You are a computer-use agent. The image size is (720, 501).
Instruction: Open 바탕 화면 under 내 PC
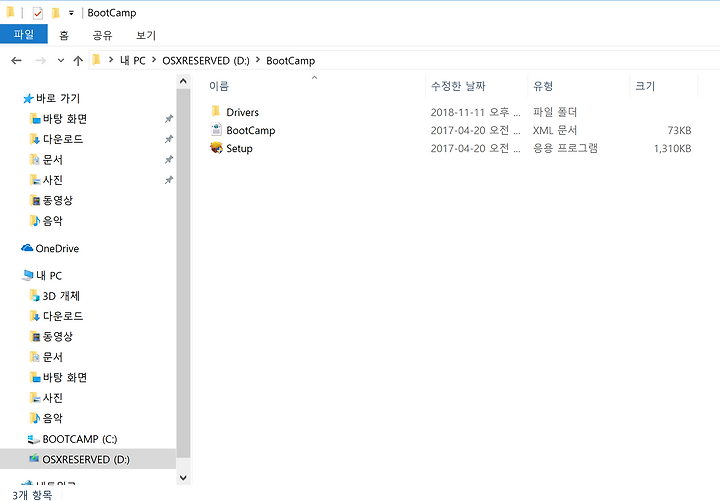pyautogui.click(x=65, y=377)
